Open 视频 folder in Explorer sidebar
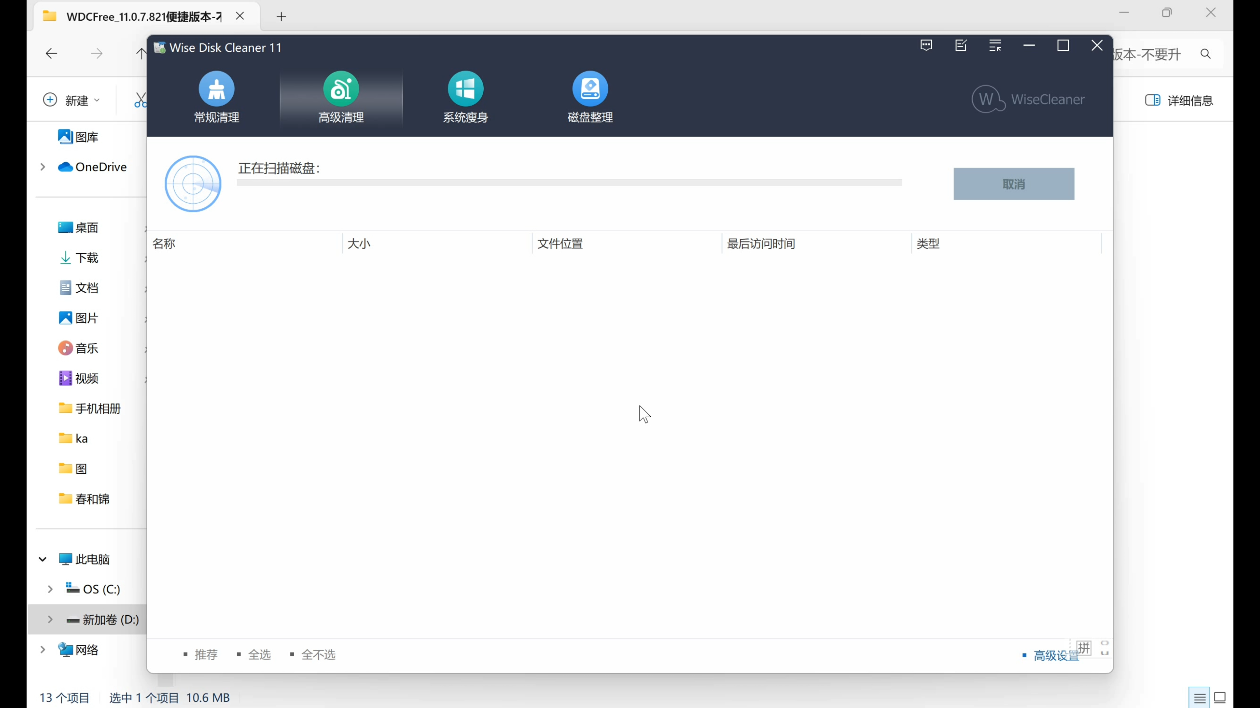Image resolution: width=1260 pixels, height=708 pixels. click(78, 378)
